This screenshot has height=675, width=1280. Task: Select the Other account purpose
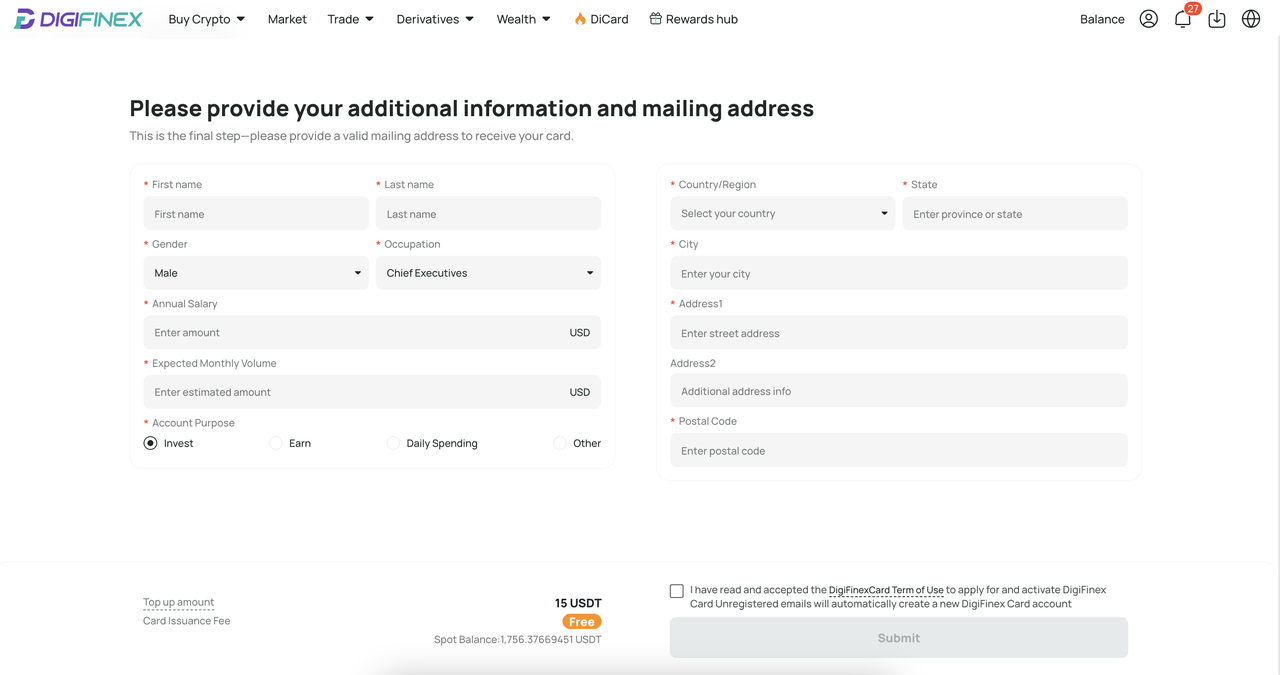[560, 443]
